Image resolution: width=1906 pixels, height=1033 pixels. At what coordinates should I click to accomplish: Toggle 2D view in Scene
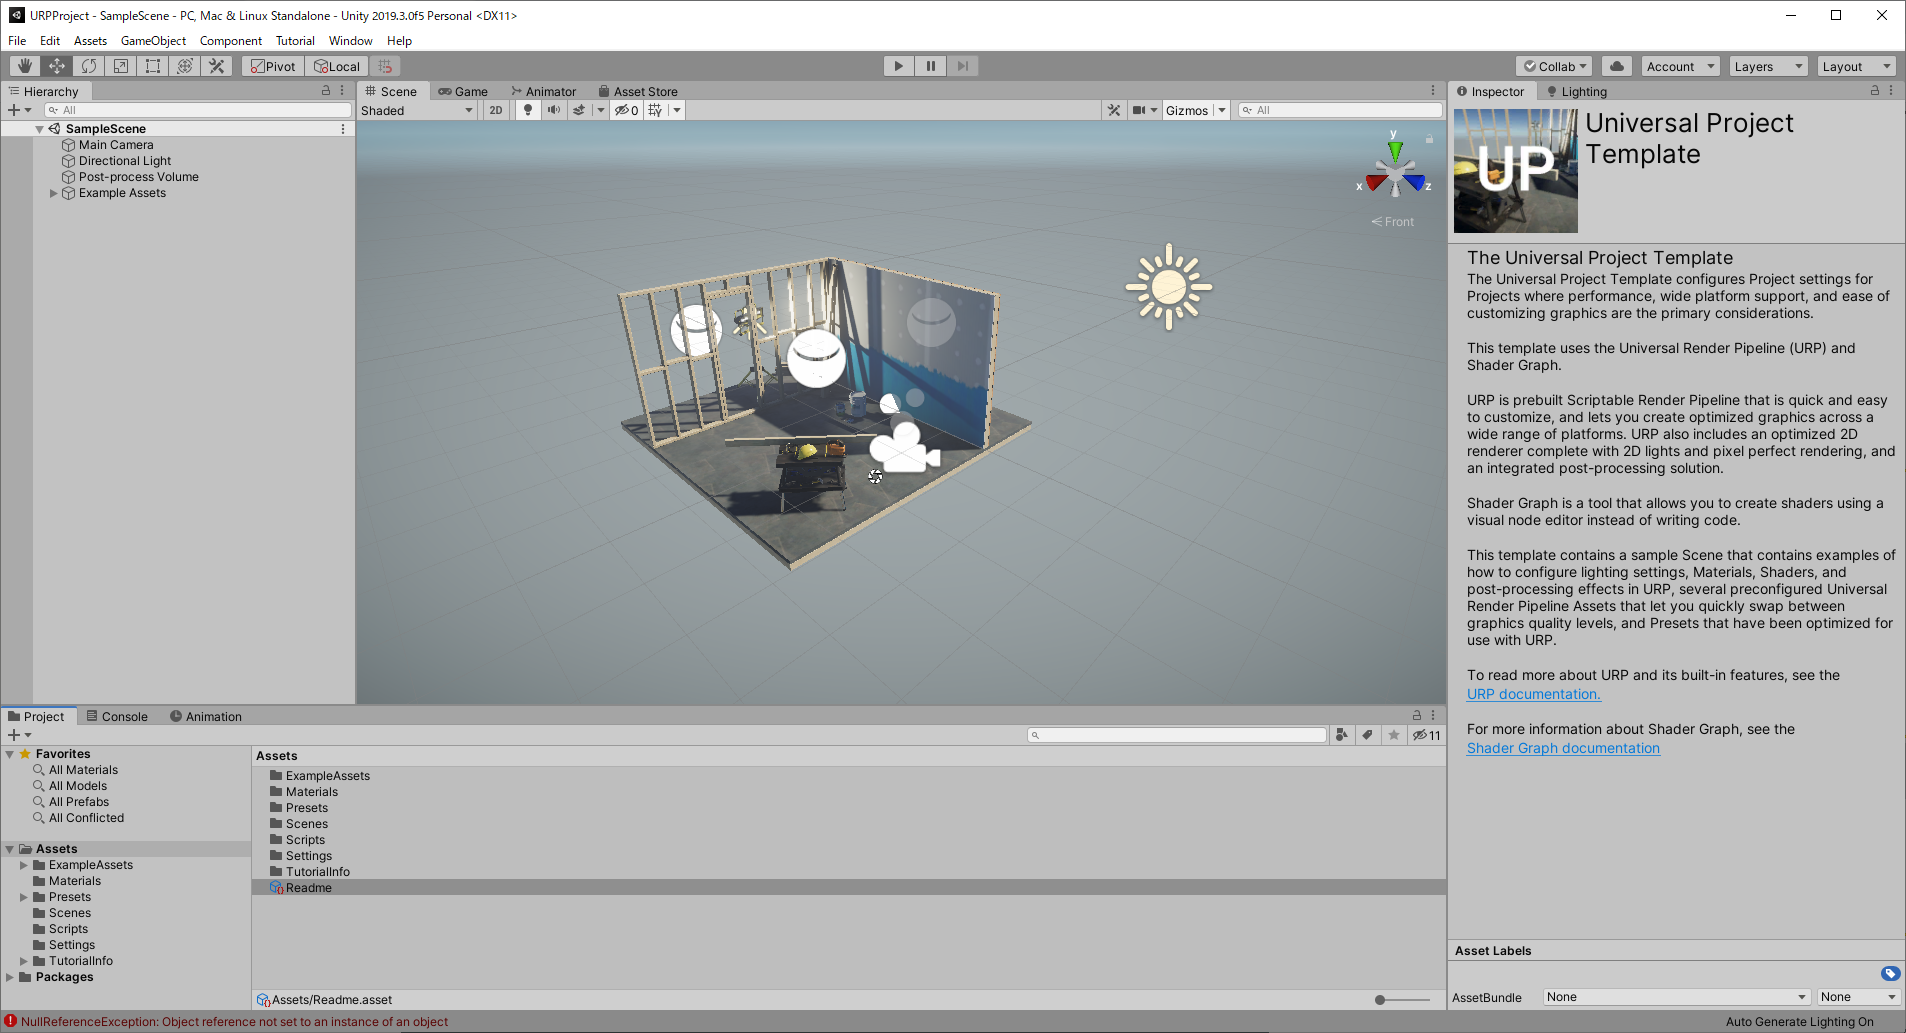click(x=496, y=110)
